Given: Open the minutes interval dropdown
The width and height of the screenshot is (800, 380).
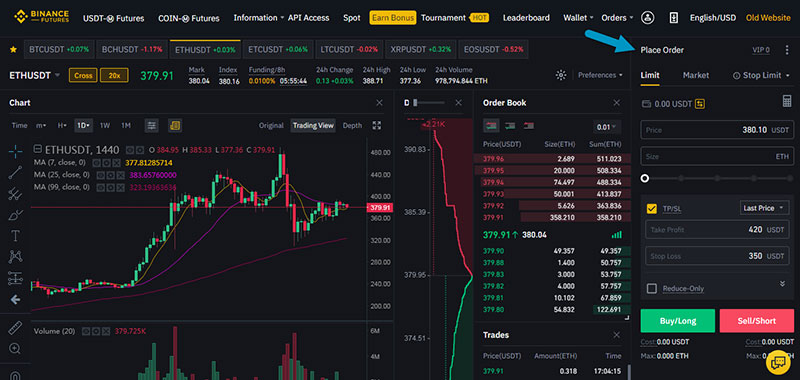Looking at the screenshot, I should coord(41,125).
